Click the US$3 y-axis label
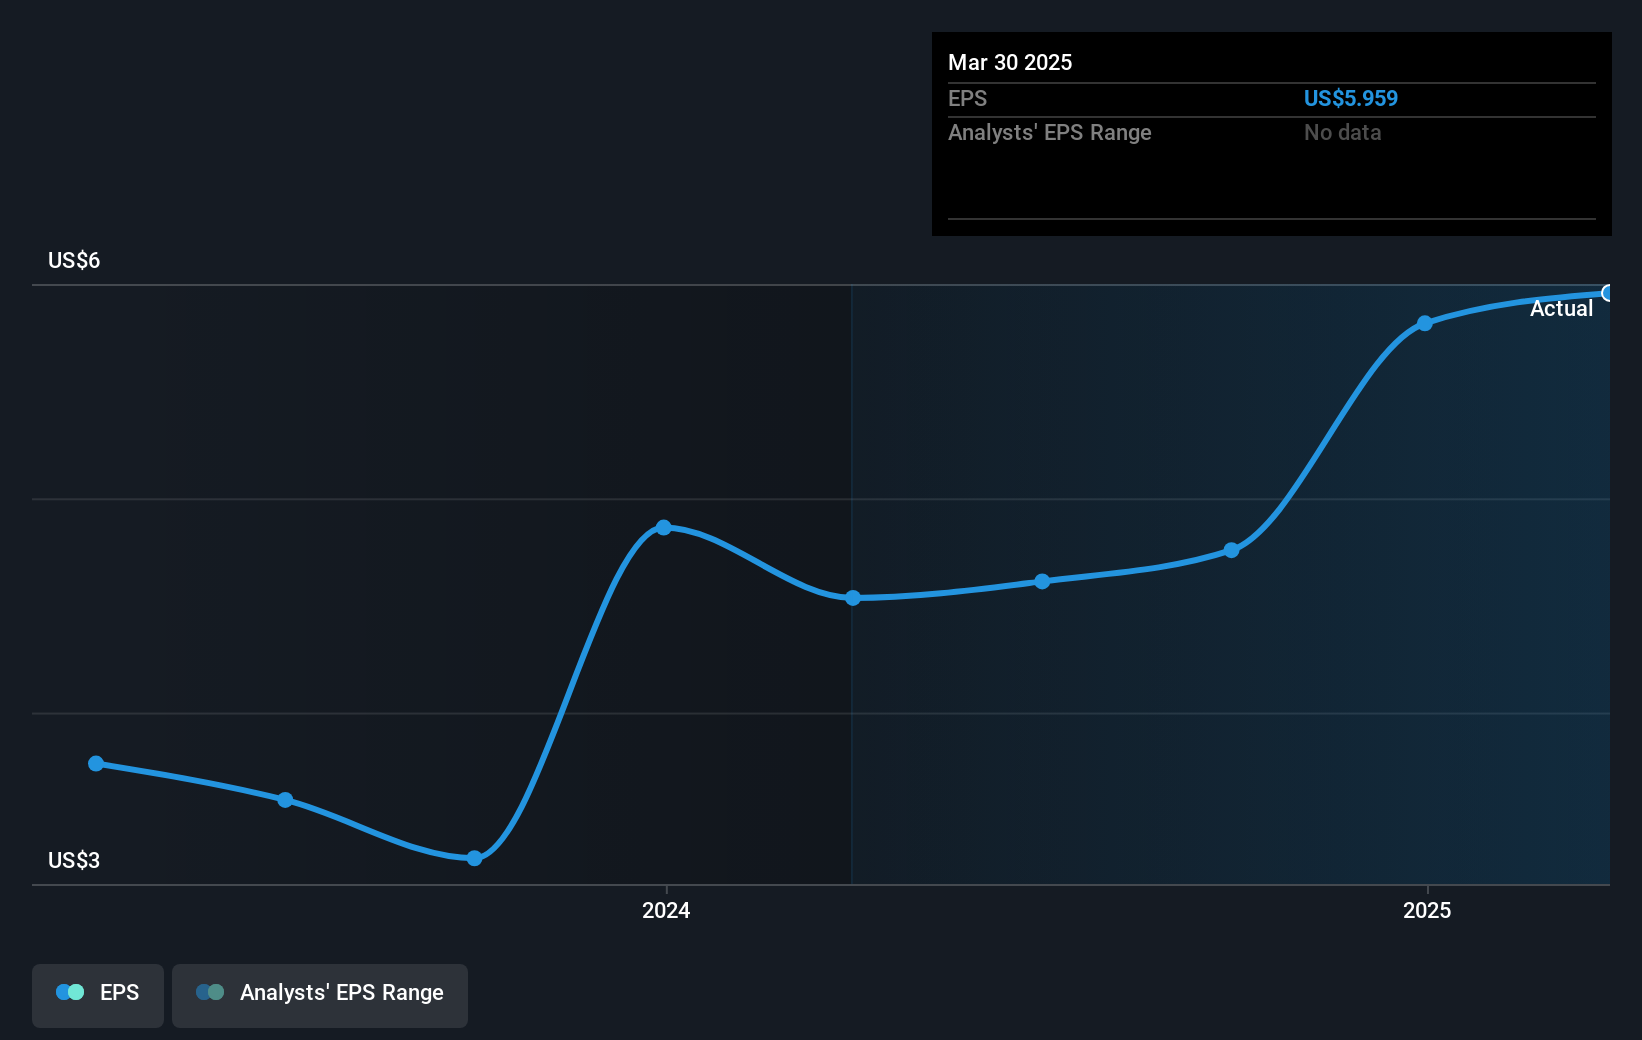 [x=74, y=861]
